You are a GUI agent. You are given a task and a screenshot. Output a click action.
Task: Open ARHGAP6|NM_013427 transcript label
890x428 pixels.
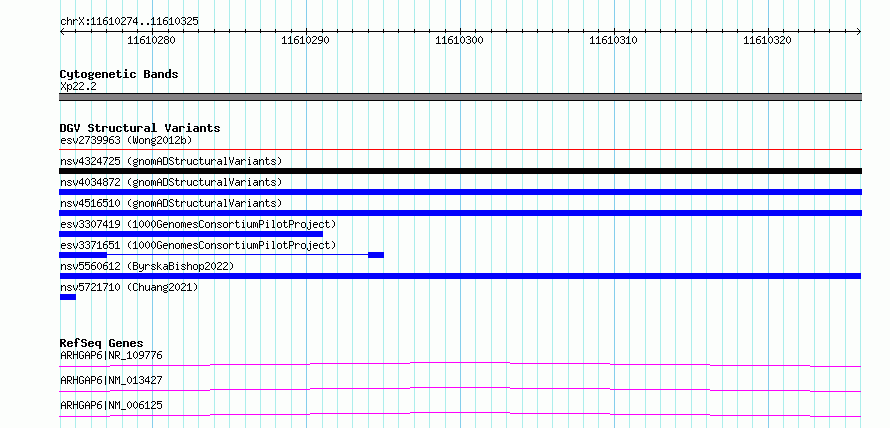tap(111, 380)
